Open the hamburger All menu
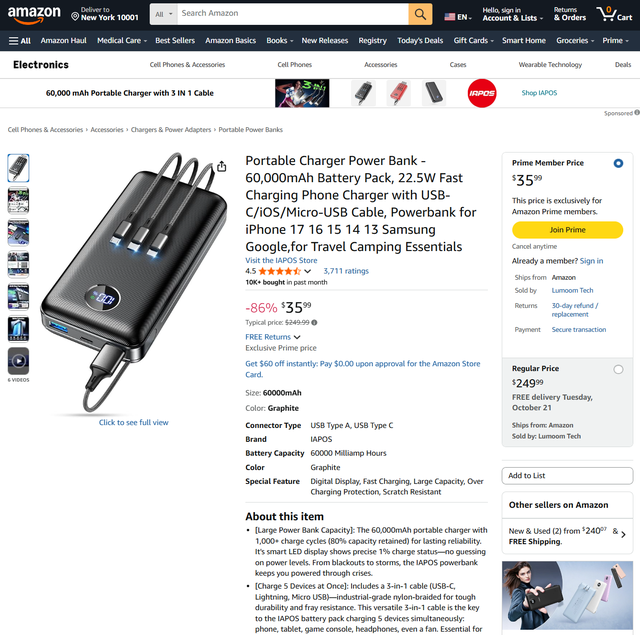640x635 pixels. point(20,41)
